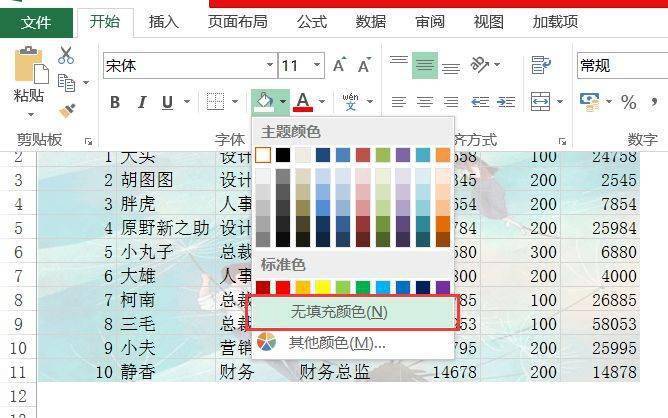Toggle Bold formatting
668x418 pixels.
click(115, 102)
